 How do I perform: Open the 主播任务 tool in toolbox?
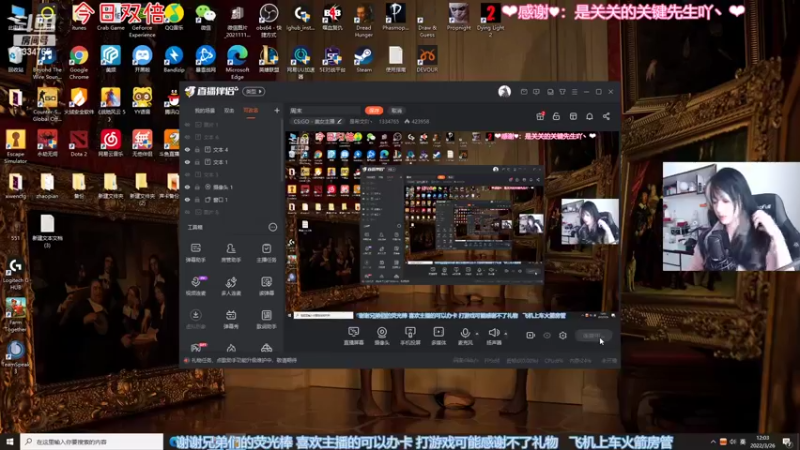tap(266, 252)
